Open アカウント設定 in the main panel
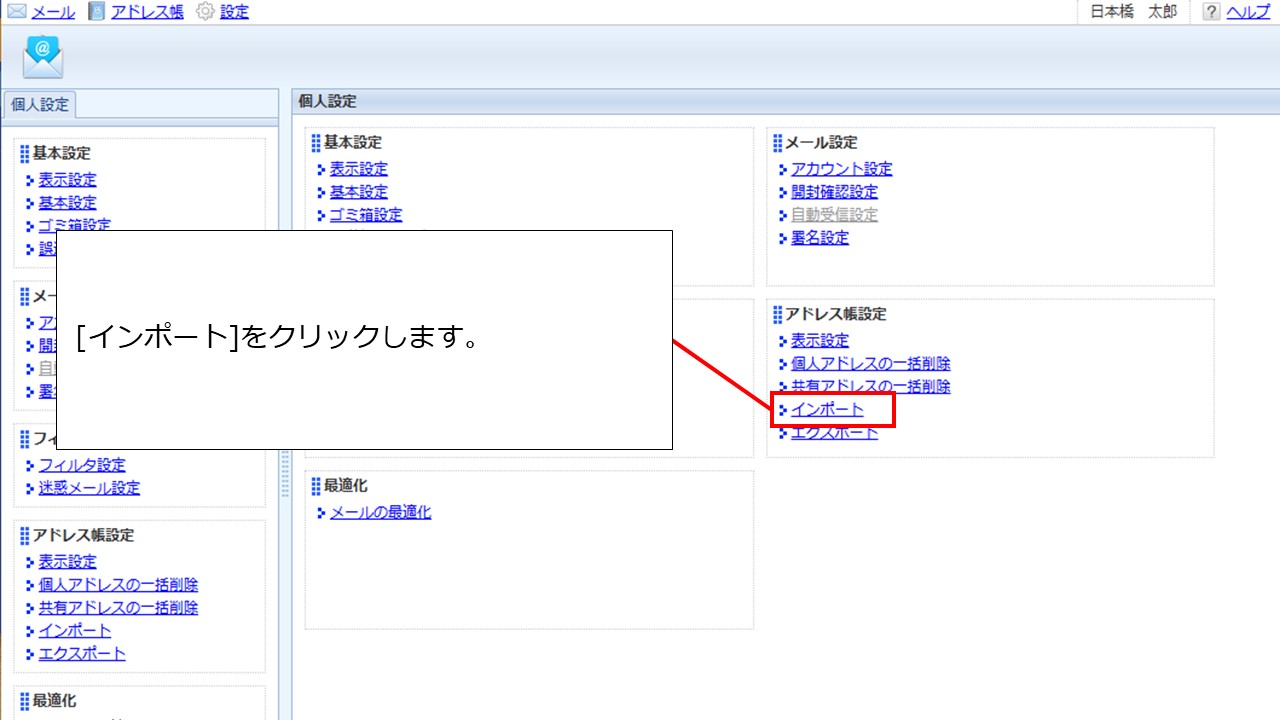Screen dimensions: 1280x720 841,169
